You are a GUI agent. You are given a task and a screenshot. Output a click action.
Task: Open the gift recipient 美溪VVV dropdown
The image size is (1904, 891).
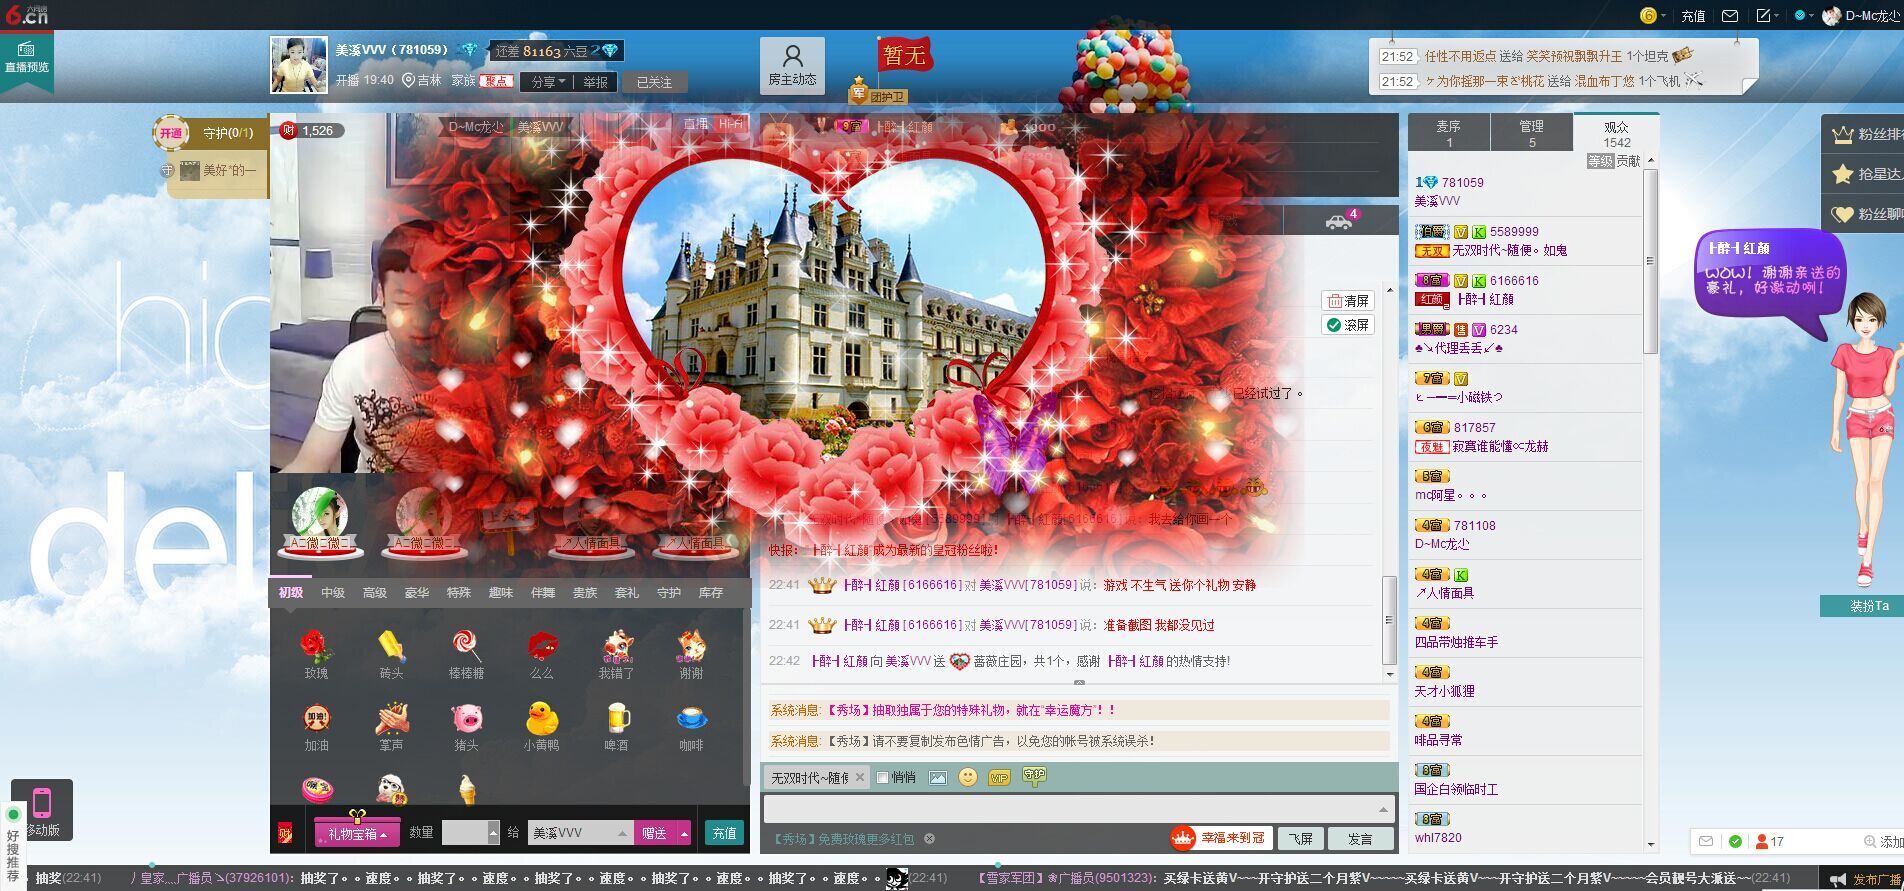click(x=621, y=832)
